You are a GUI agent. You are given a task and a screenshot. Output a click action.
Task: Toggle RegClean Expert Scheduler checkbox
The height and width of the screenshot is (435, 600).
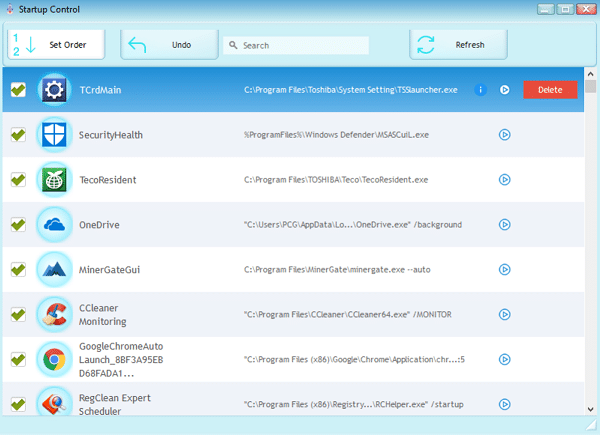18,404
